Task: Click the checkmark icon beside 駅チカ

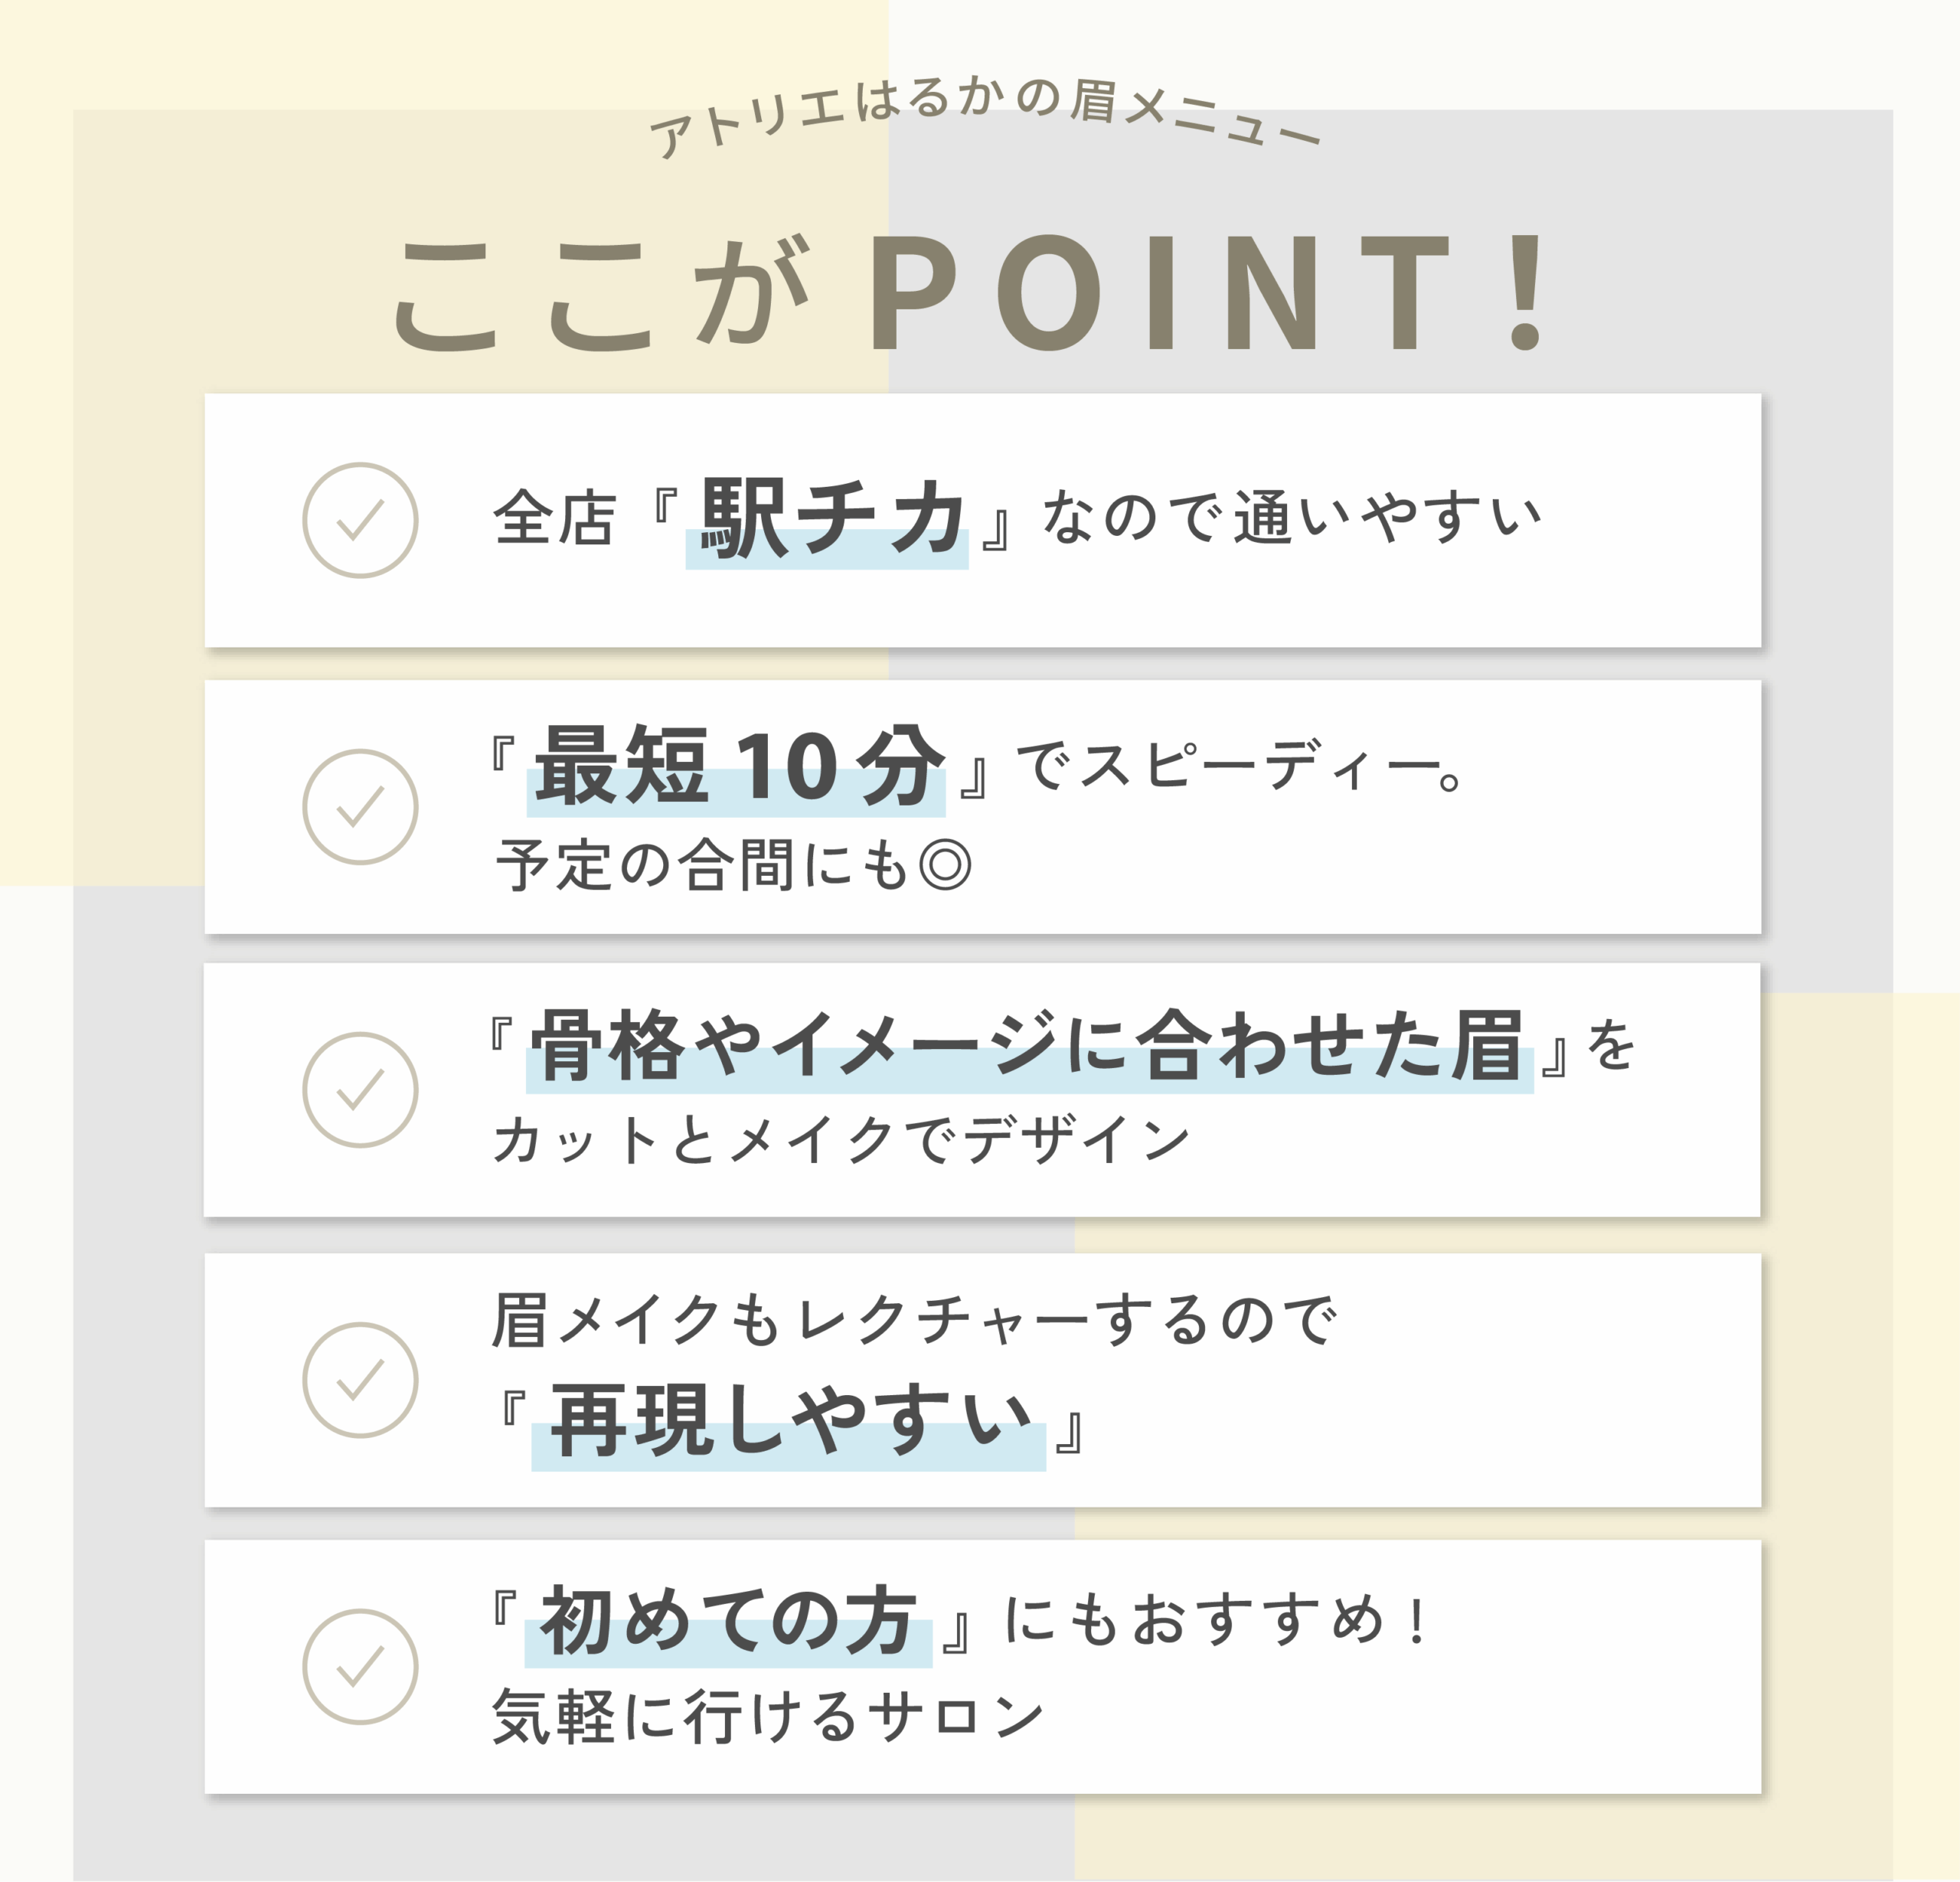Action: [360, 520]
